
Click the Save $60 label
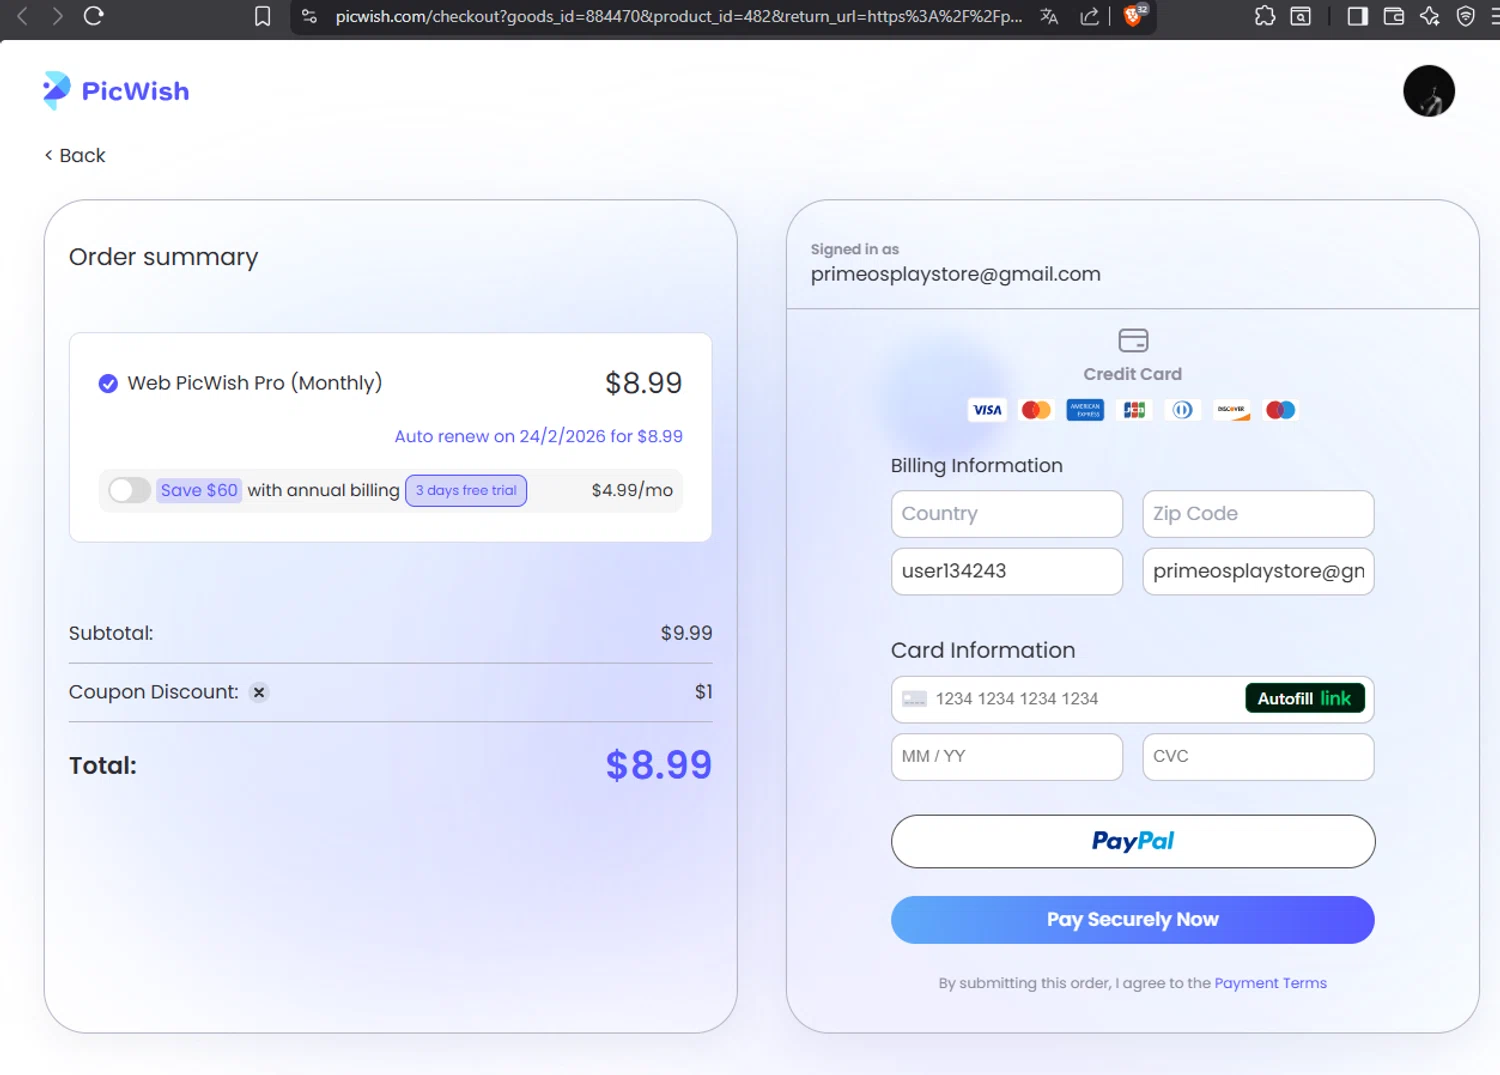click(199, 490)
